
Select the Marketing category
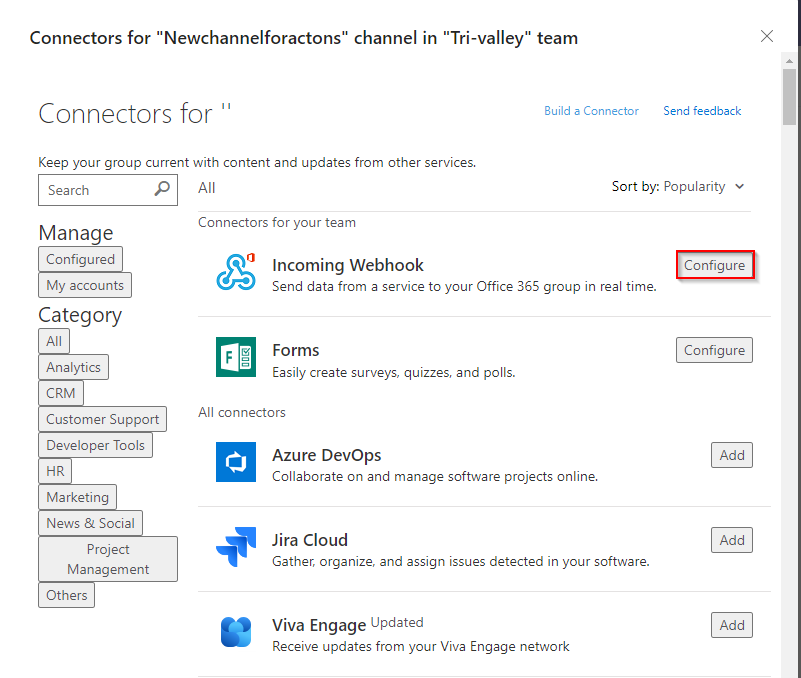[77, 497]
